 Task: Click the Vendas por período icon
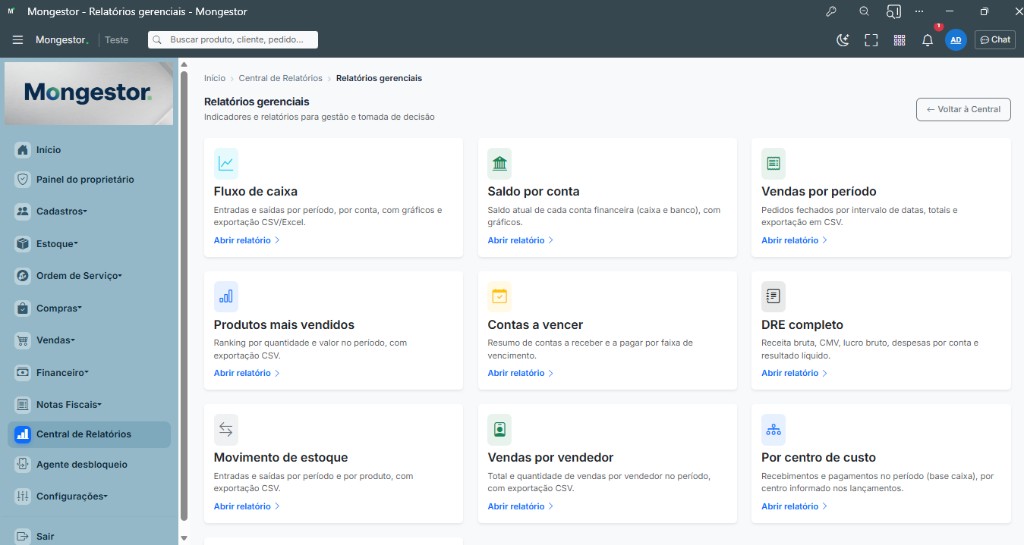click(773, 163)
